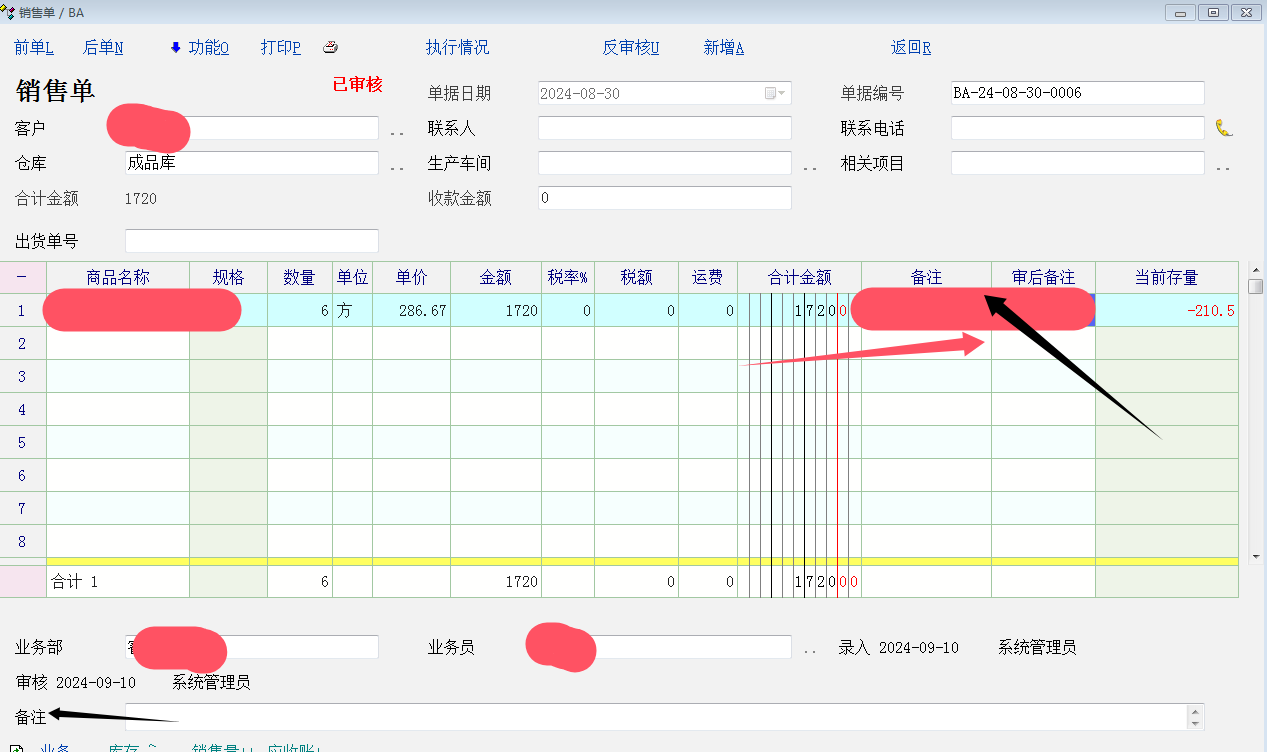The width and height of the screenshot is (1267, 752).
Task: Open the 生产车间 lookup ellipsis button
Action: pos(809,166)
